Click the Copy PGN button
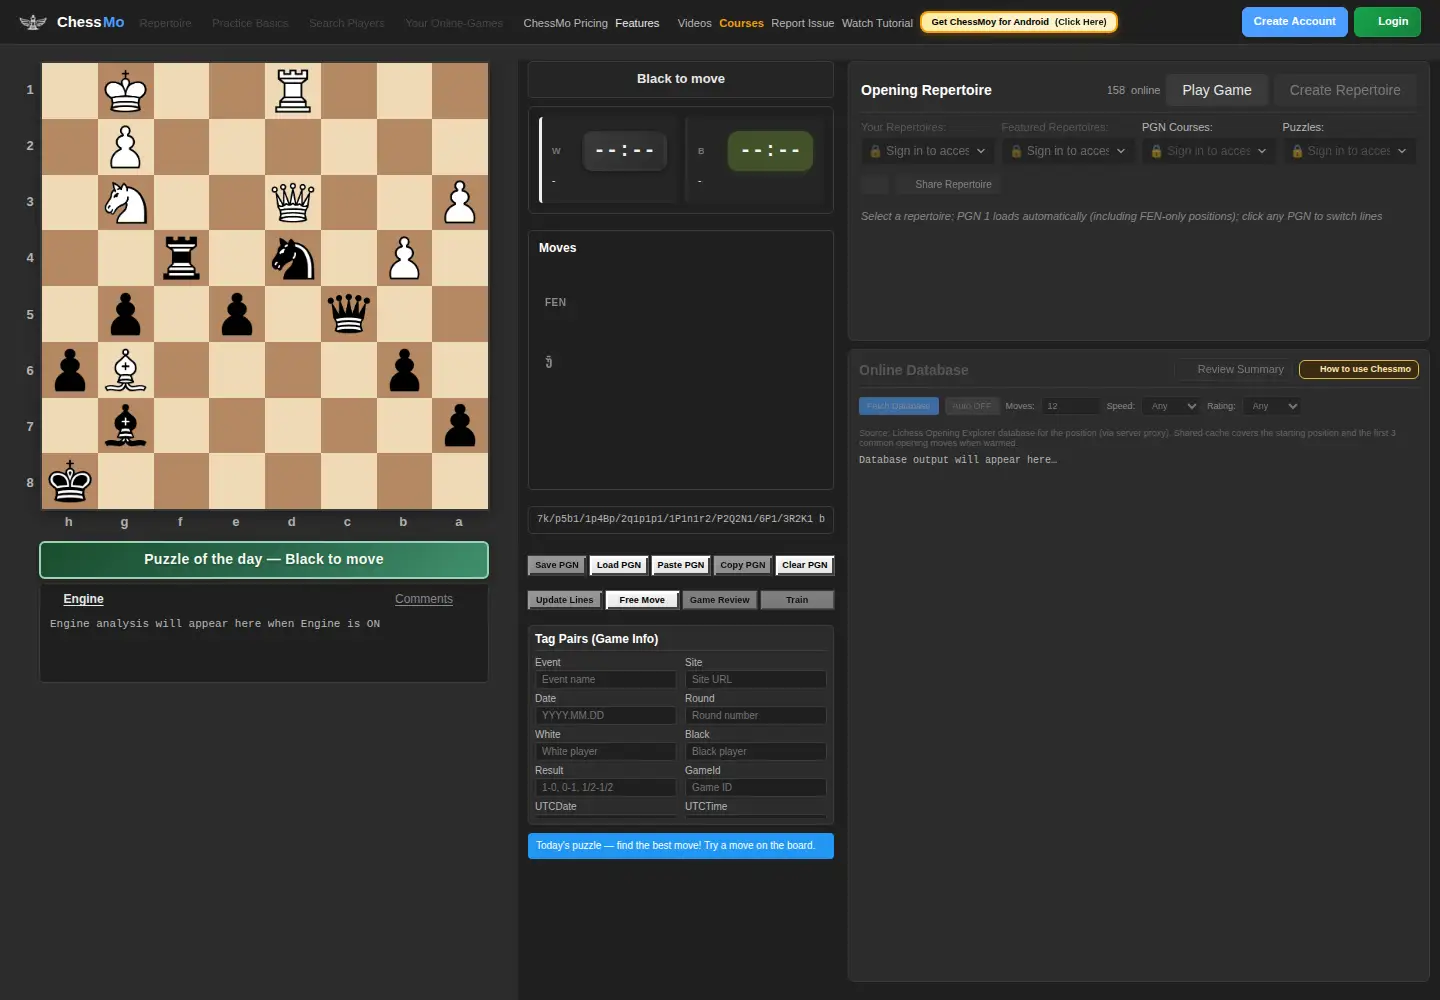This screenshot has height=1000, width=1440. [743, 565]
